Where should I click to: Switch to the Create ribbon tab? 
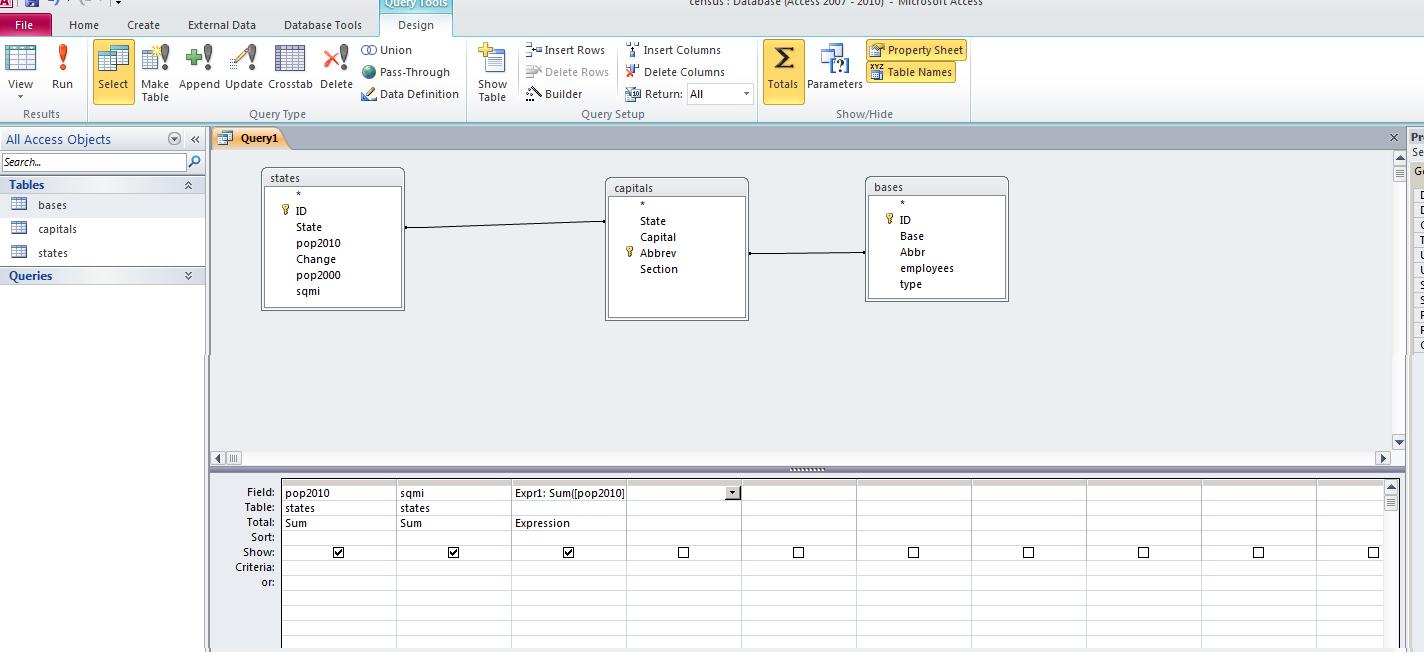pos(143,25)
